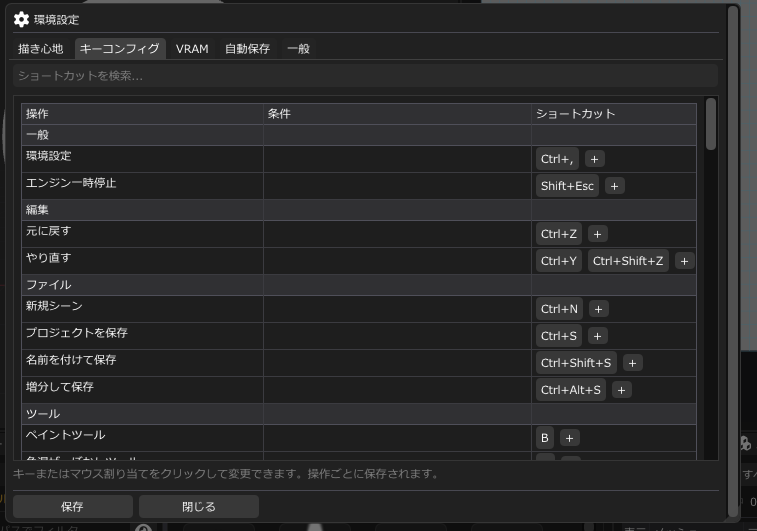Click the settings dialog's outer scrollbar

pos(733,261)
